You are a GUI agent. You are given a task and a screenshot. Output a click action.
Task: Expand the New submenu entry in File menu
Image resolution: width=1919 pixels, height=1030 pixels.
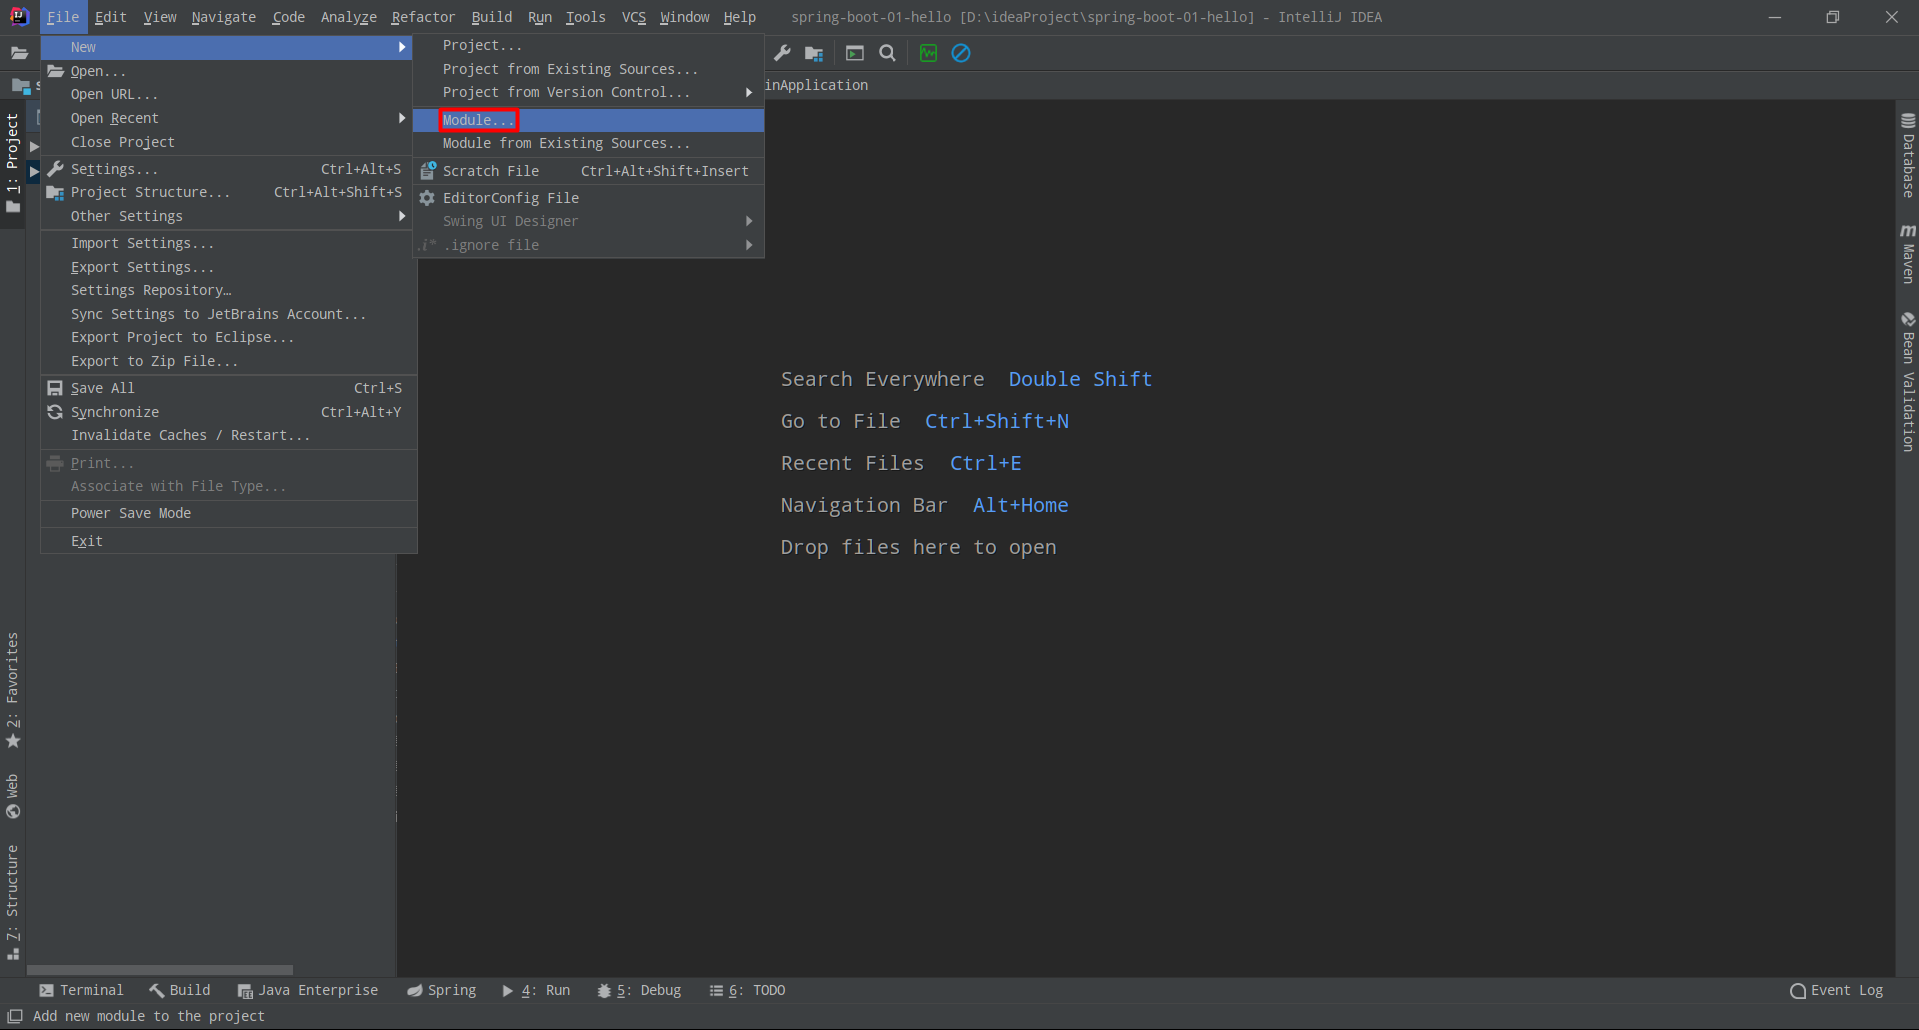point(227,47)
